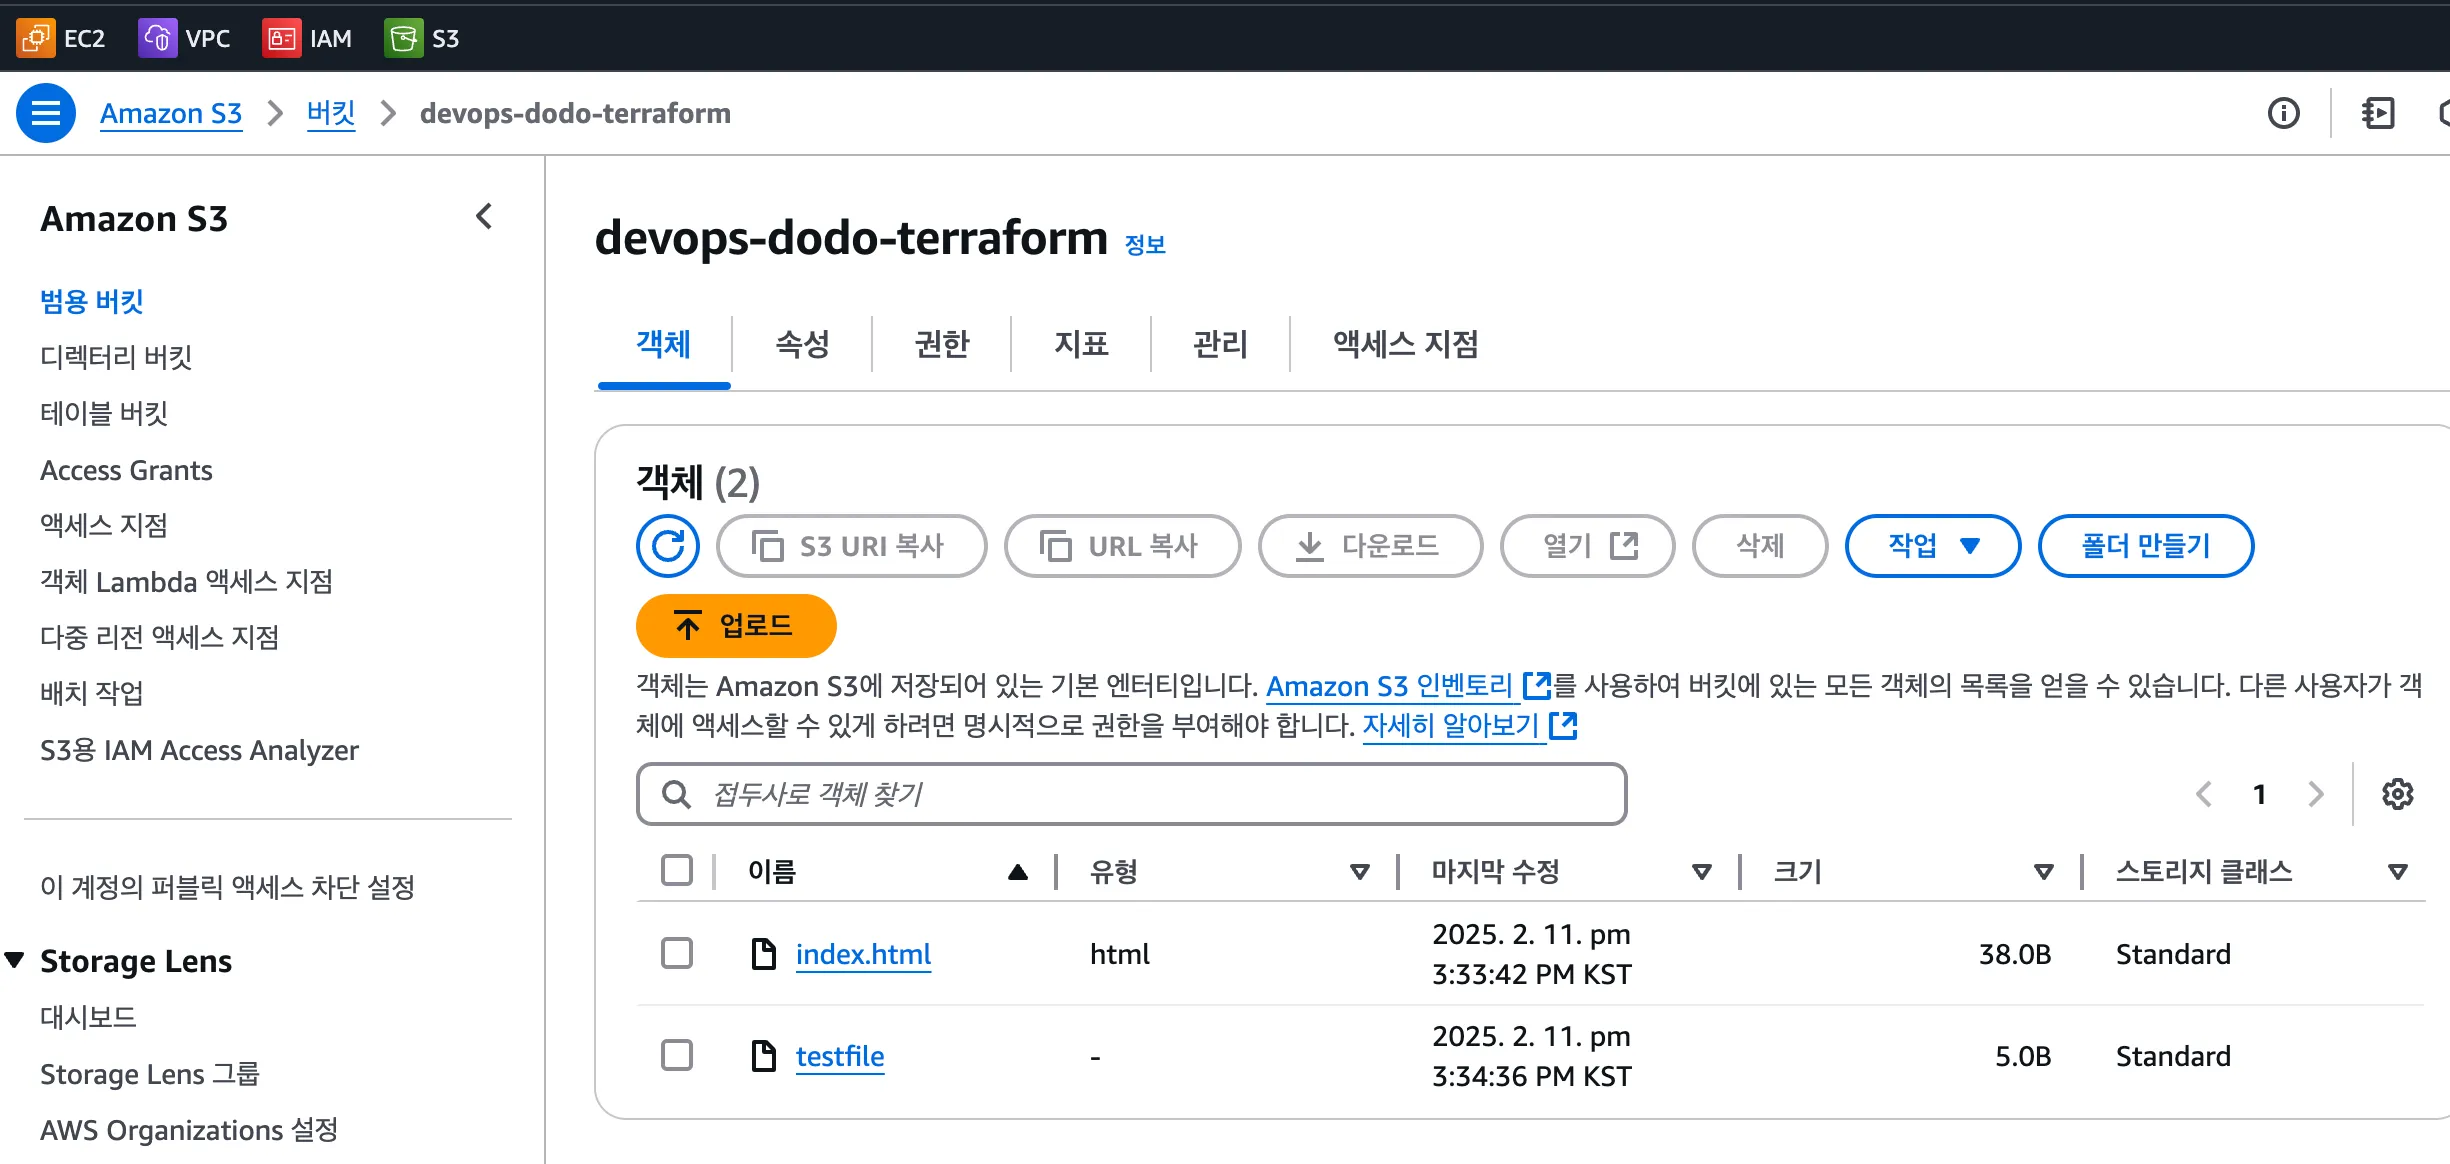Click the 삭제 delete button

point(1760,546)
